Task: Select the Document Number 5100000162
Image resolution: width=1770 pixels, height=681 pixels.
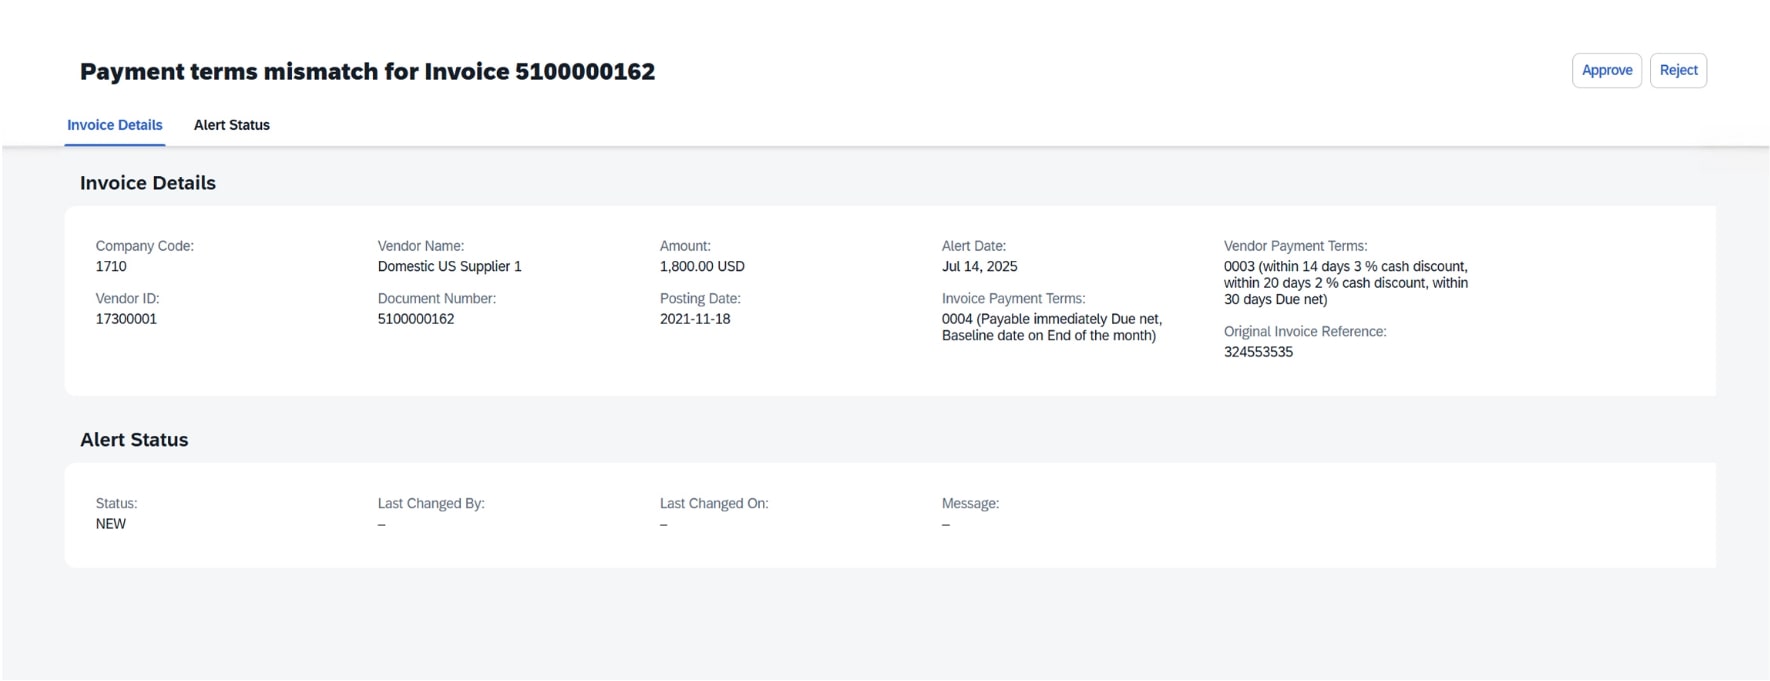Action: coord(416,318)
